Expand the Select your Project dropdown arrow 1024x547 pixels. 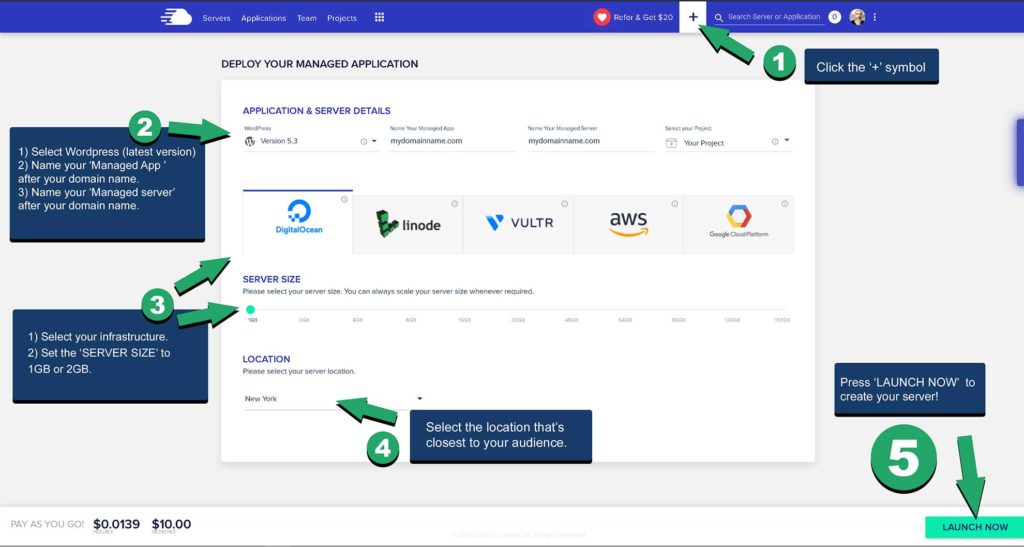[x=786, y=140]
